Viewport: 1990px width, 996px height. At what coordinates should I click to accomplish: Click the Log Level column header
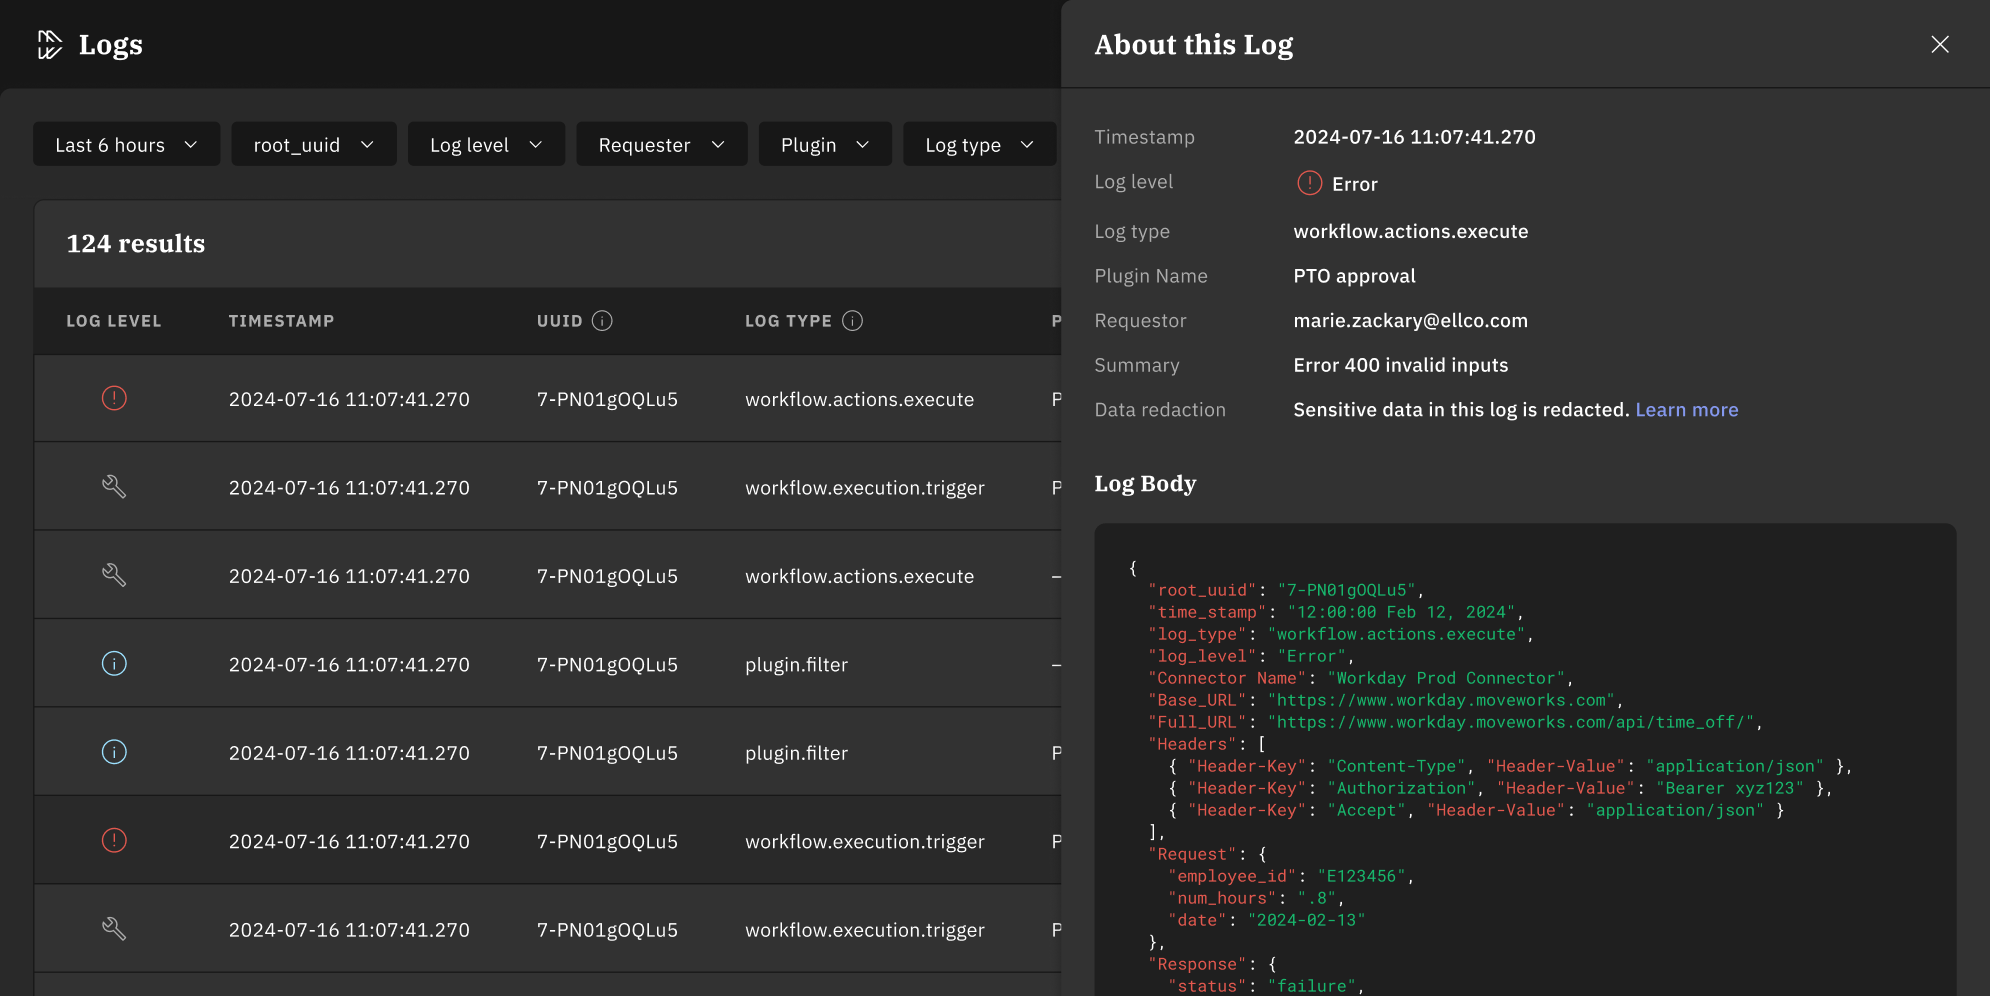[113, 321]
